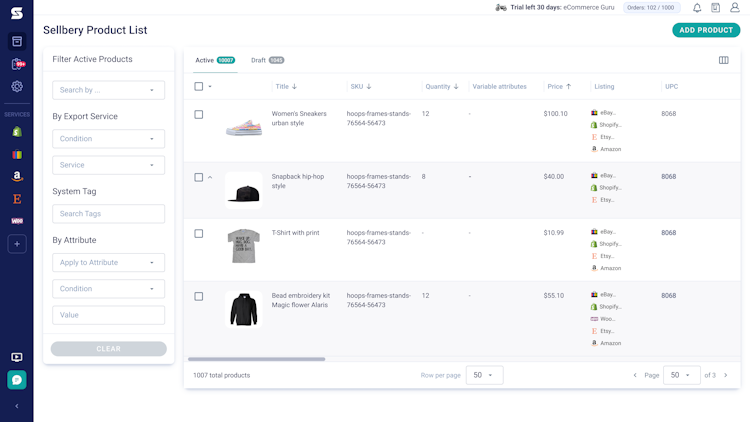Image resolution: width=750 pixels, height=422 pixels.
Task: Open the Etsy service in sidebar
Action: point(17,199)
